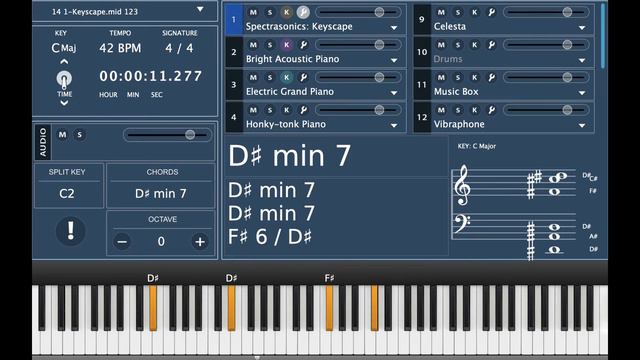Open wrench settings for Celesta track
640x360 pixels.
click(491, 12)
